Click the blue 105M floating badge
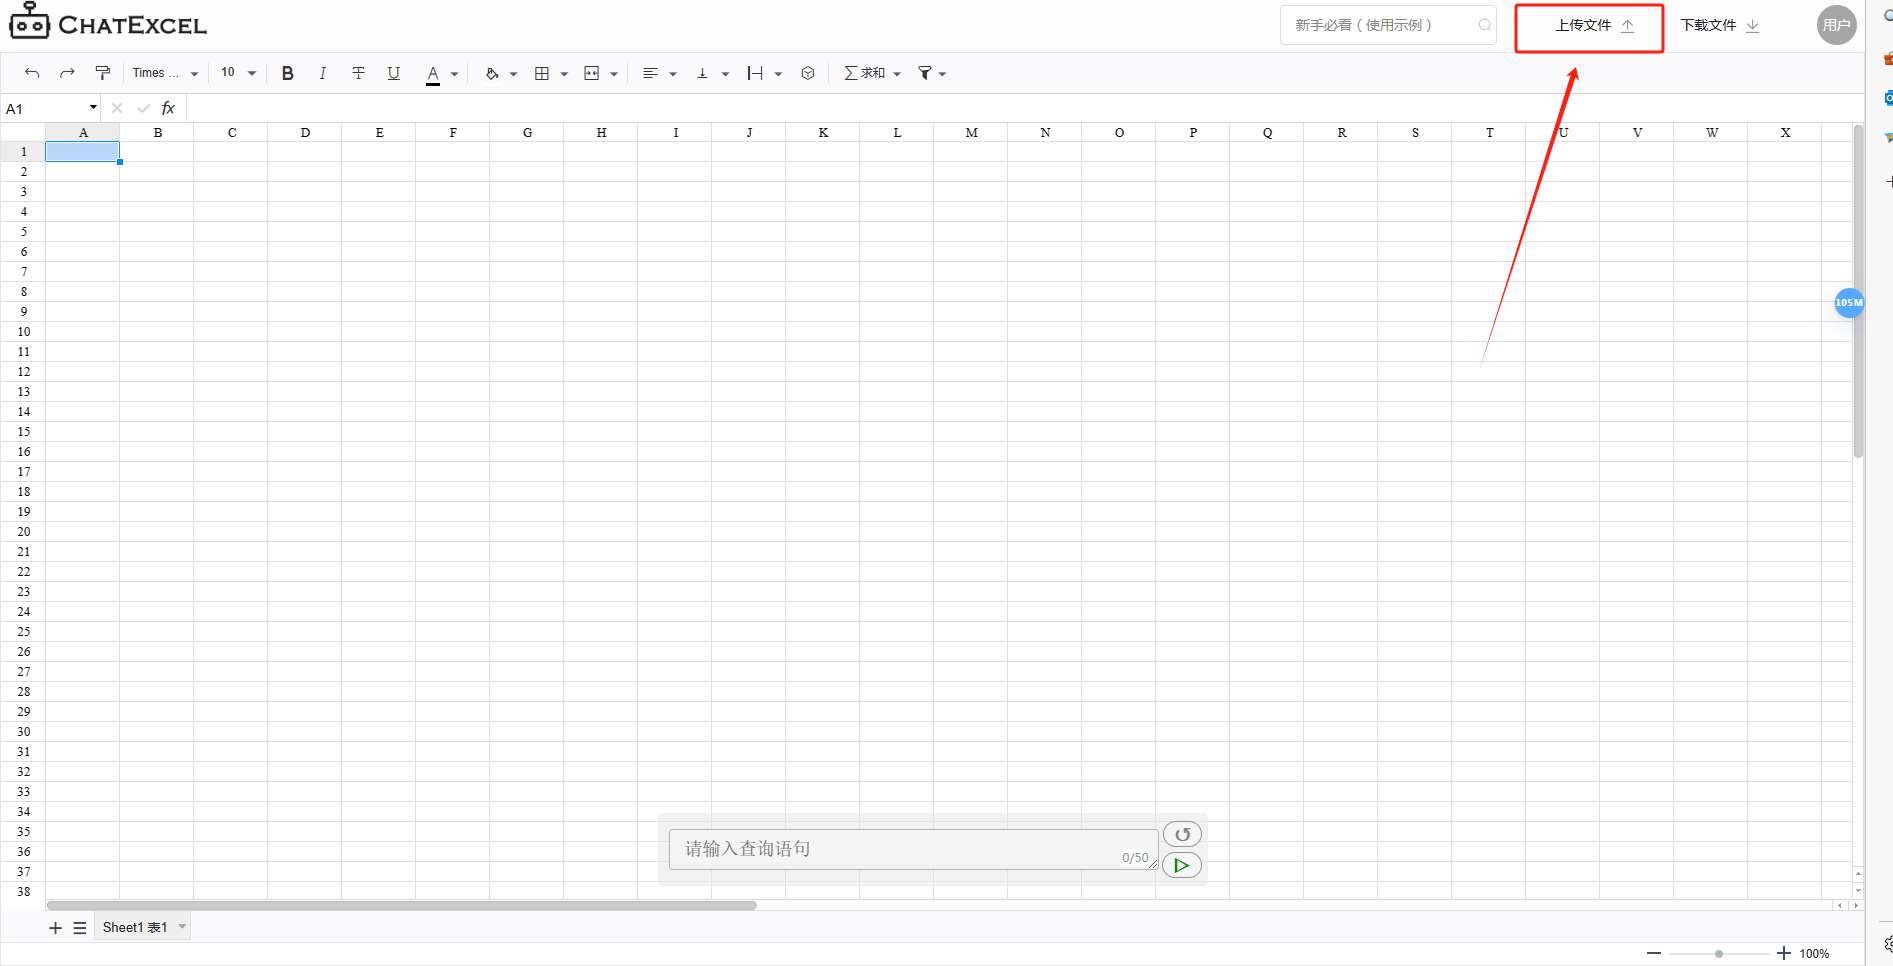The height and width of the screenshot is (966, 1893). click(1849, 302)
